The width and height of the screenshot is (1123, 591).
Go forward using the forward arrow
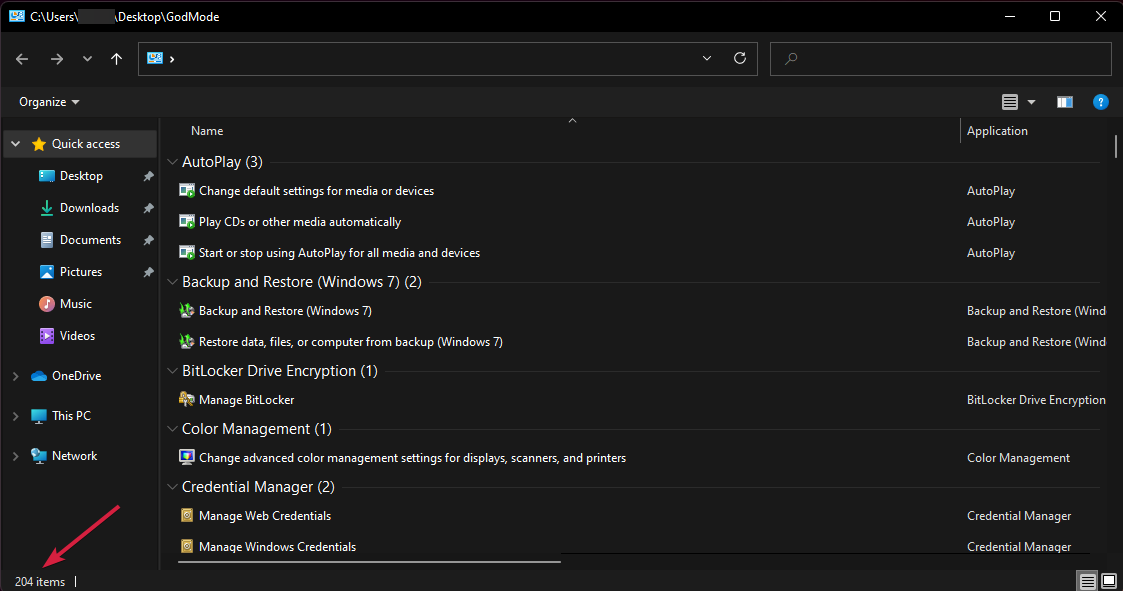57,59
